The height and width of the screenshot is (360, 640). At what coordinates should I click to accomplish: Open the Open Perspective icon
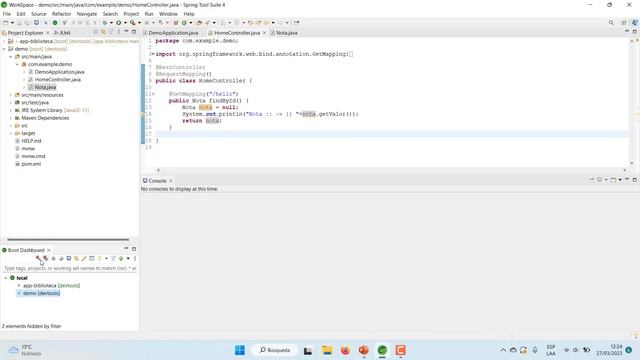click(624, 23)
